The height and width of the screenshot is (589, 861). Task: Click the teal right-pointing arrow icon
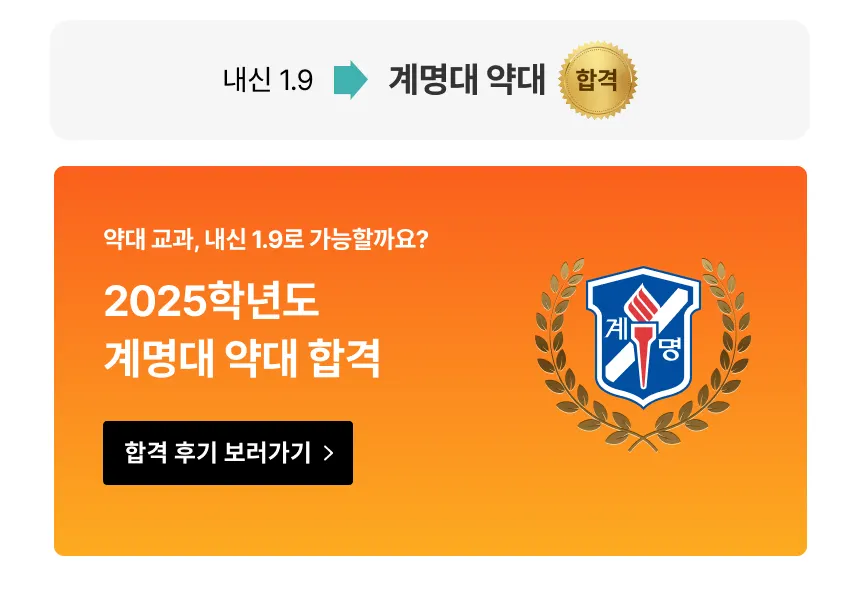point(351,80)
